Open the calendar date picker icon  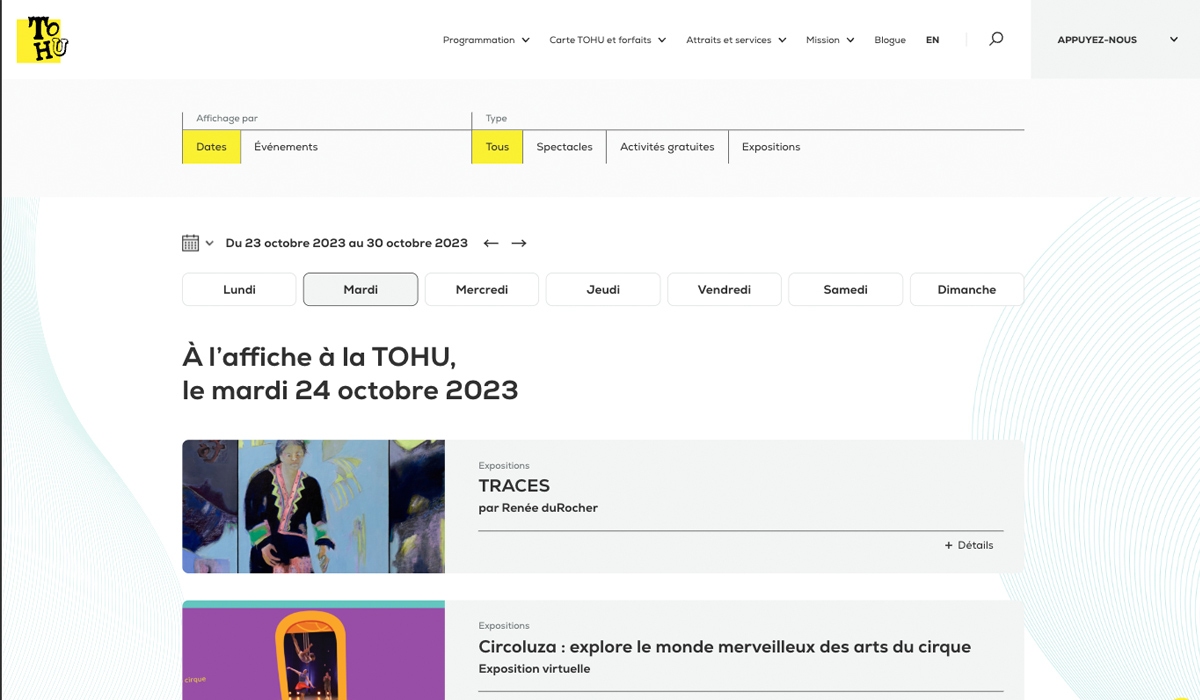(190, 243)
